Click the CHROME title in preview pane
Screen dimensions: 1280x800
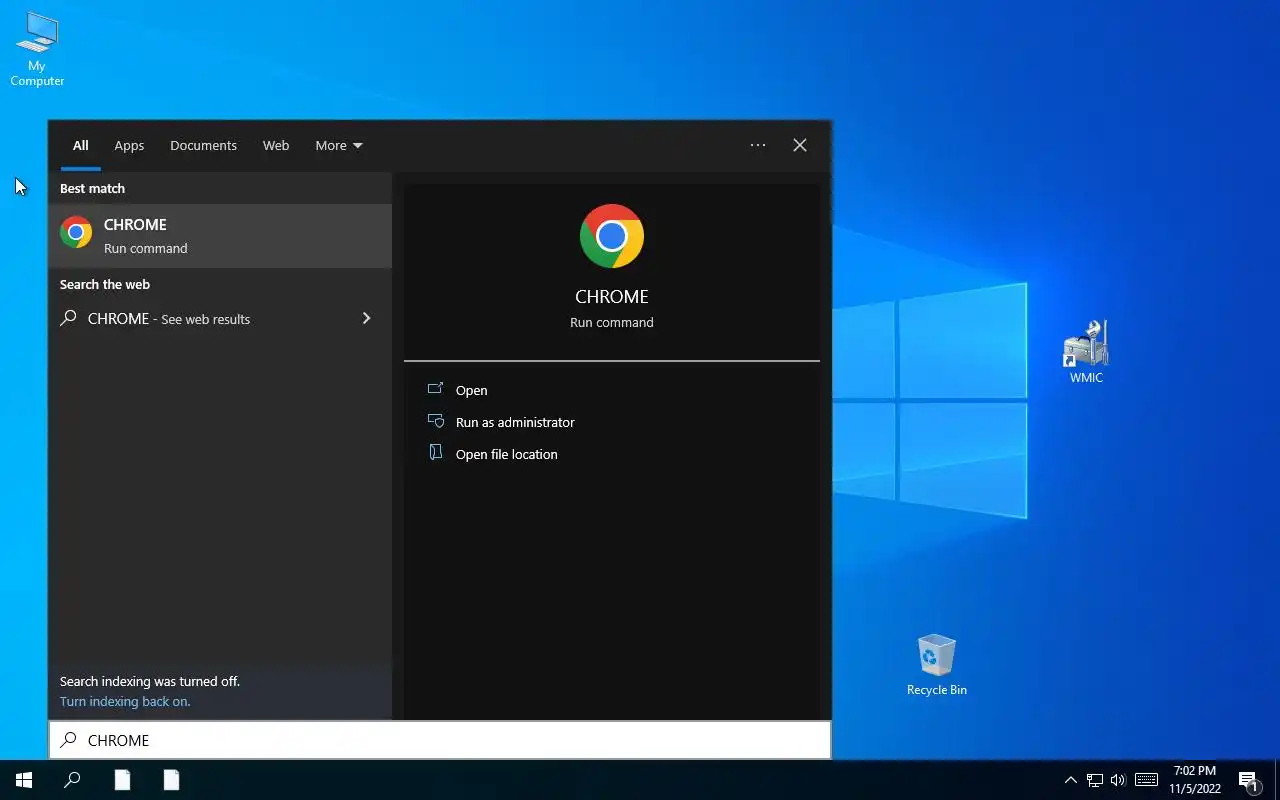tap(612, 297)
